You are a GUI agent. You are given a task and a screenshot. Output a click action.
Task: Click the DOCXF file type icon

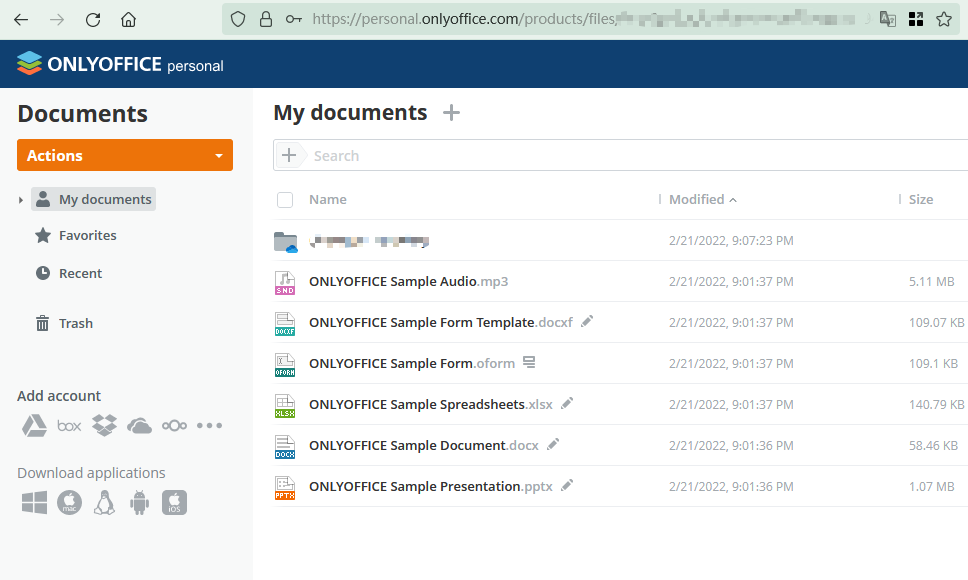(285, 324)
